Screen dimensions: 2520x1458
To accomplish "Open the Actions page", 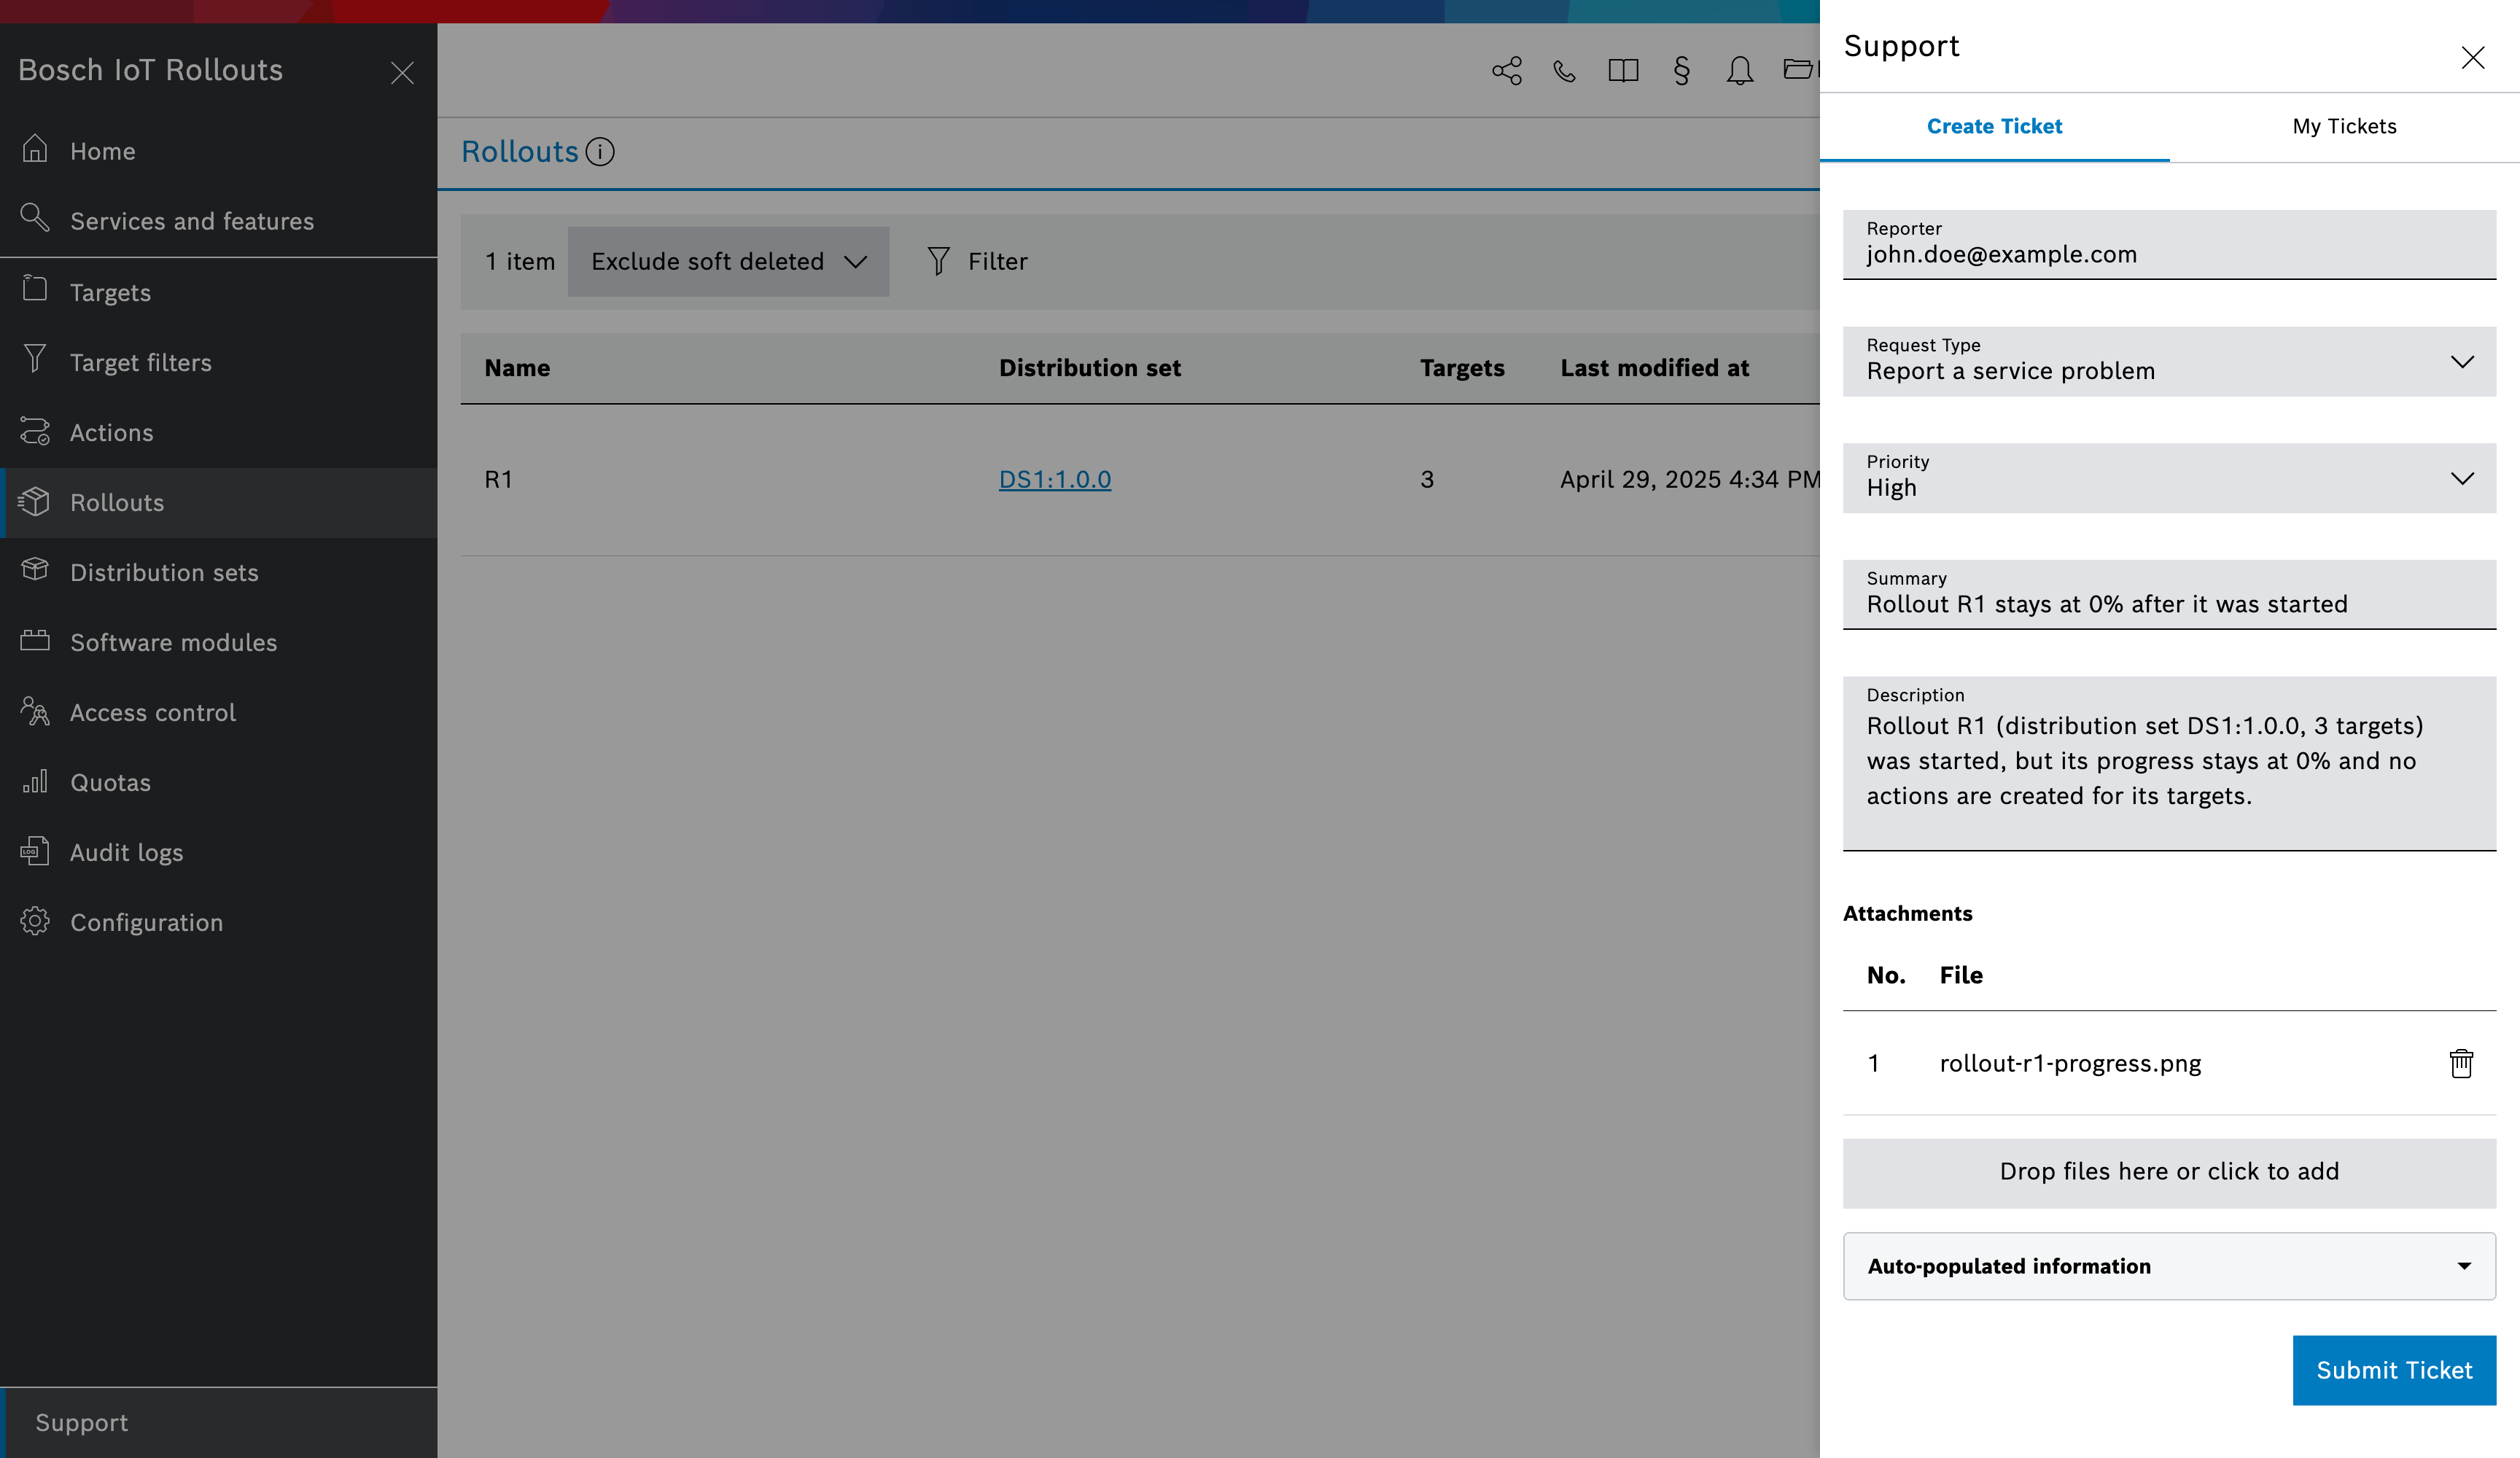I will pos(218,432).
